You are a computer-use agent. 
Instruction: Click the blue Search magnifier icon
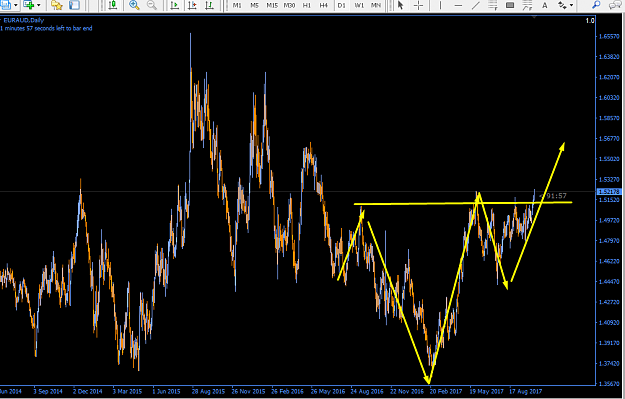(596, 5)
